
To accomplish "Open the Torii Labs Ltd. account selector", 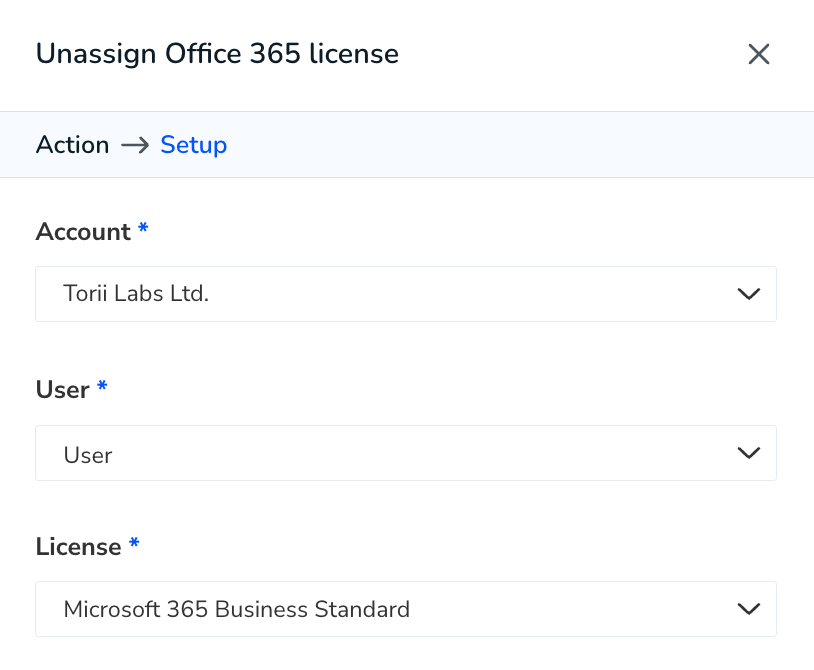I will click(x=406, y=294).
